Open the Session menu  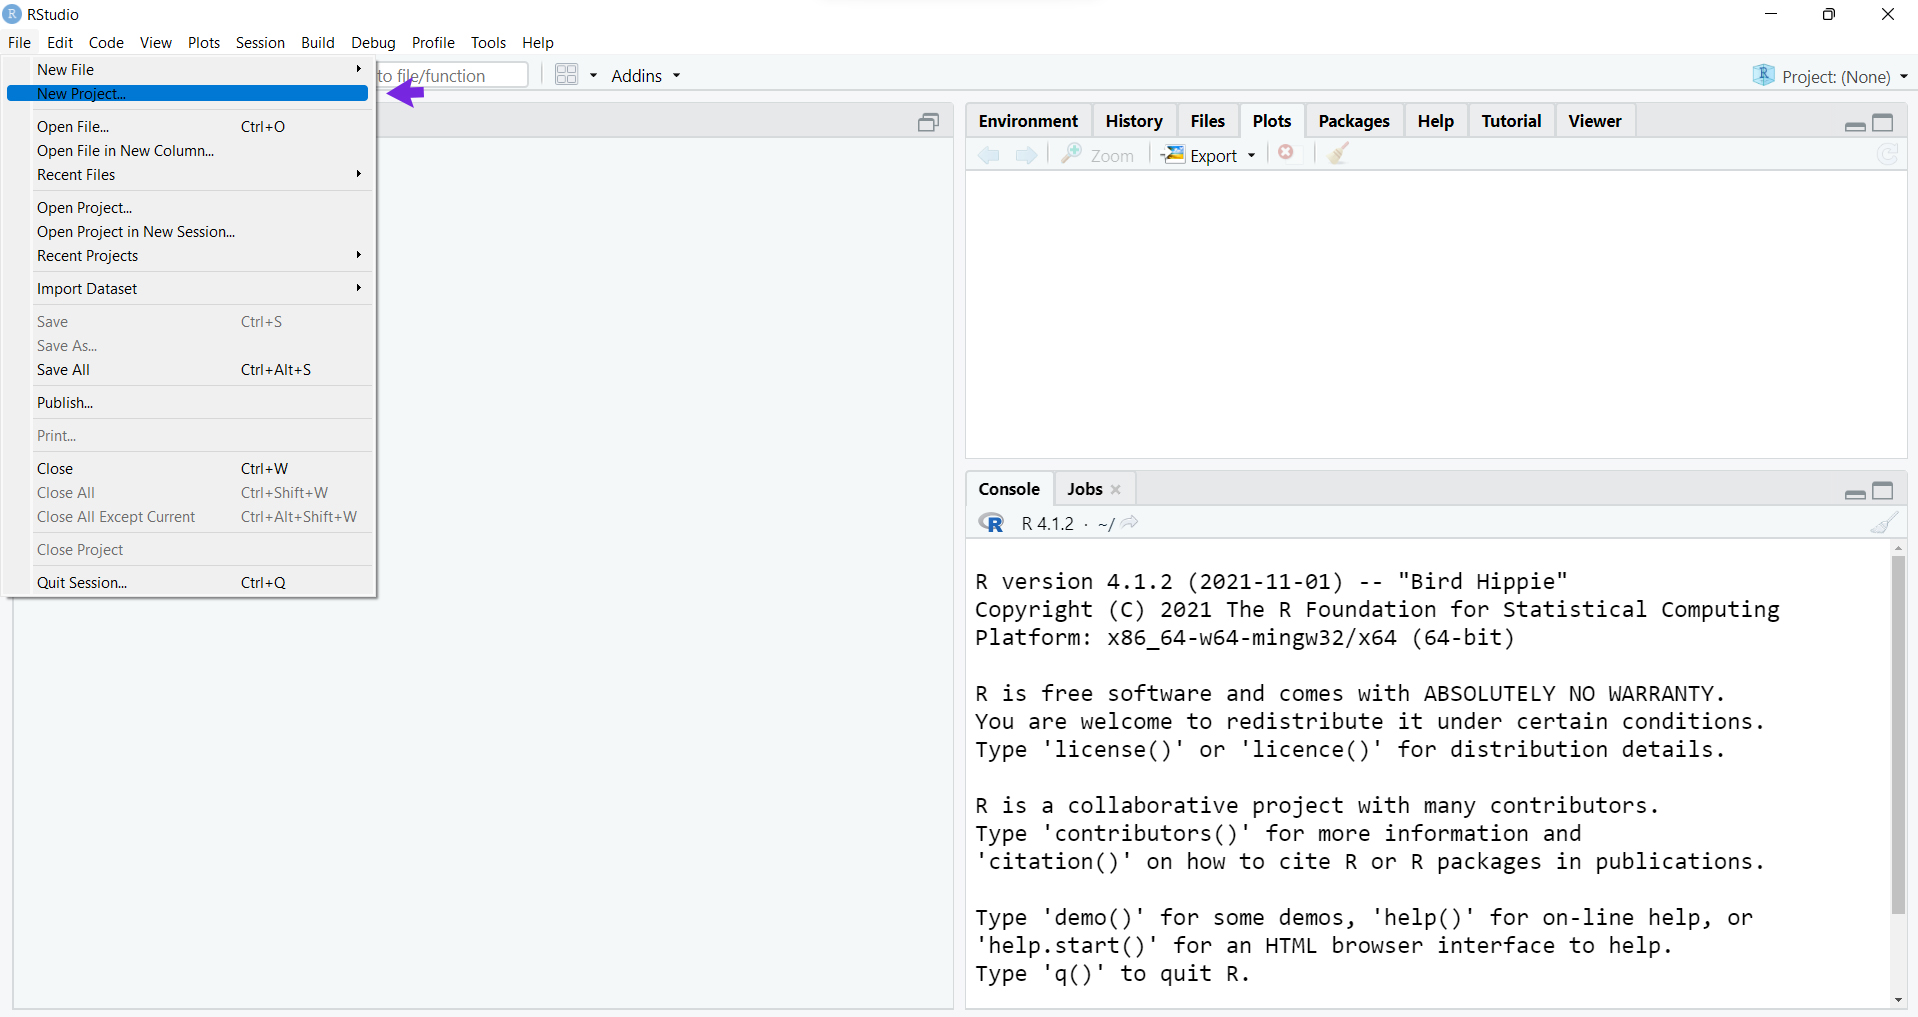tap(260, 42)
